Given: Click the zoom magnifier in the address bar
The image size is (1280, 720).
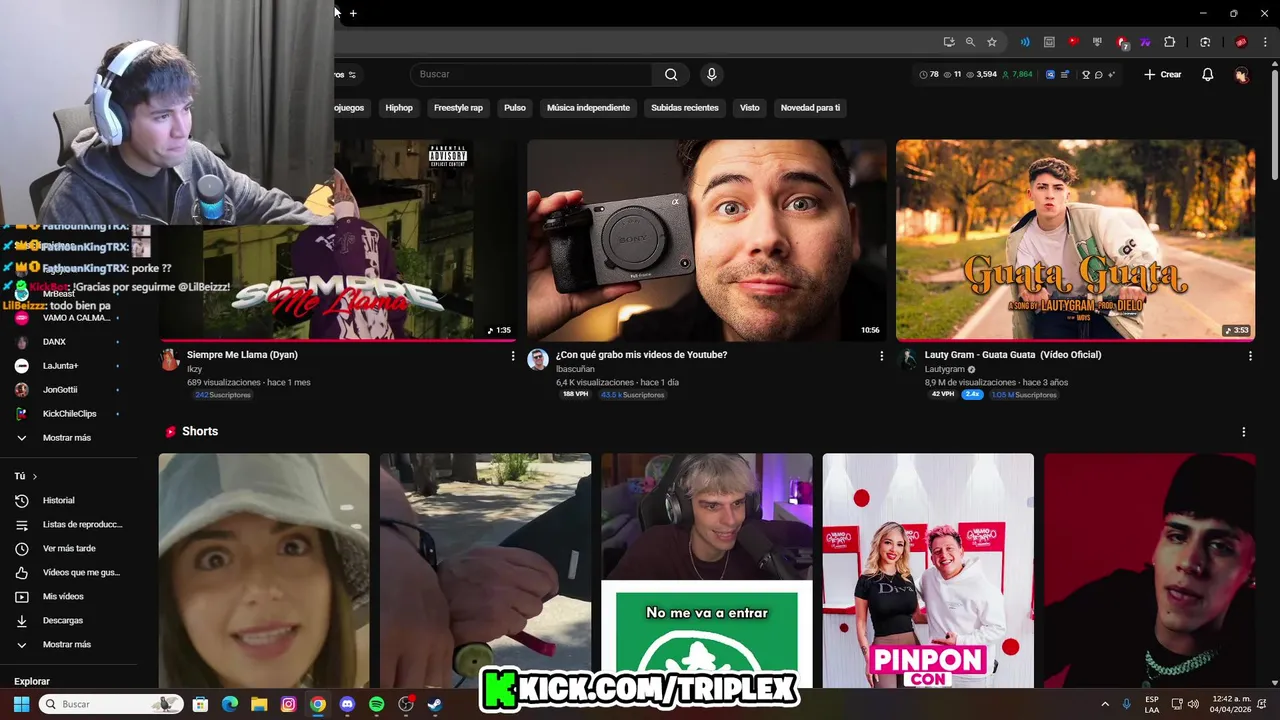Looking at the screenshot, I should pyautogui.click(x=970, y=42).
